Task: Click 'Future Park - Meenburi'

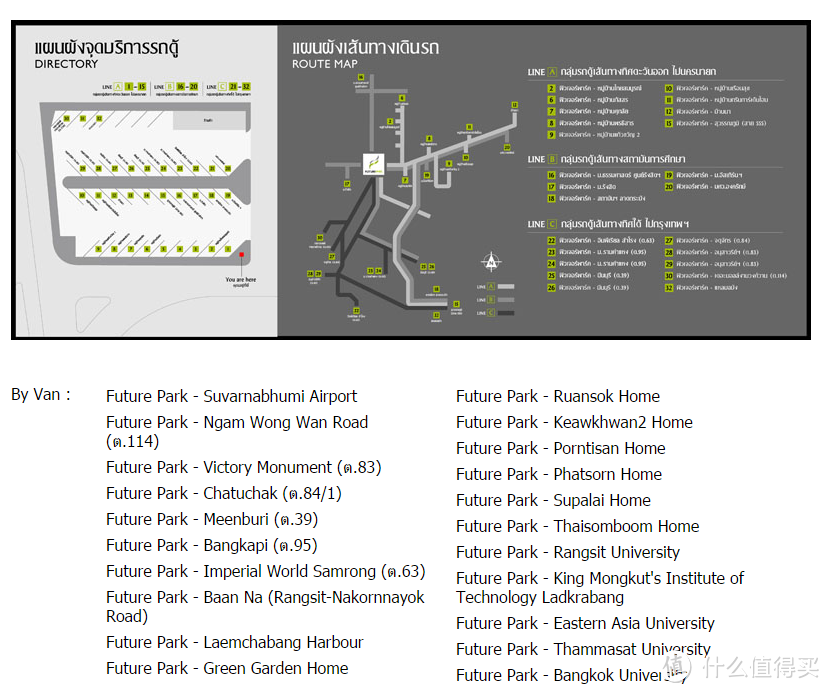Action: click(212, 519)
